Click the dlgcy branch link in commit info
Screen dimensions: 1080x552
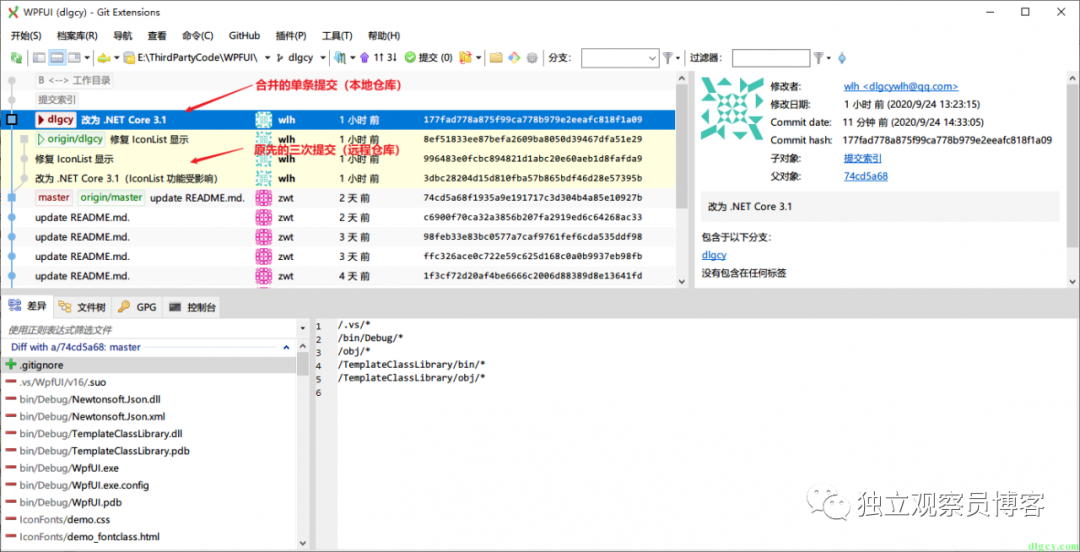tap(714, 255)
